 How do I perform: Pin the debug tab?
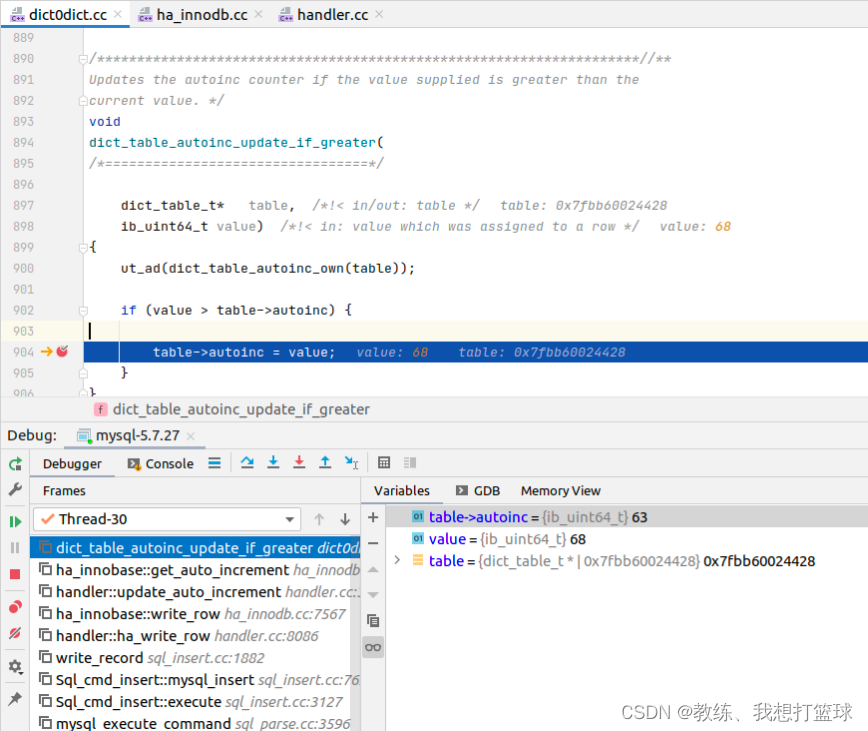point(15,699)
